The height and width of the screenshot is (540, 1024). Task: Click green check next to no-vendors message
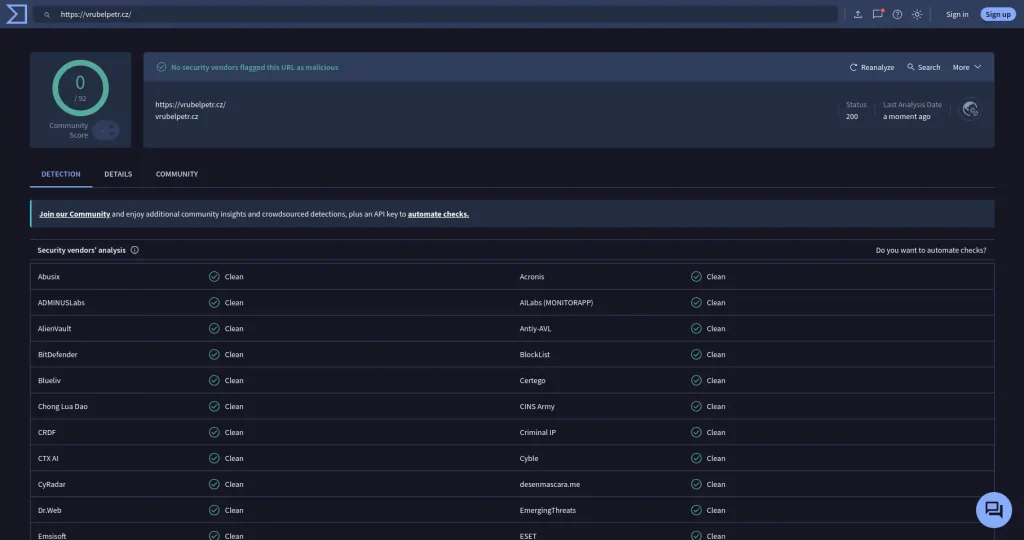pos(161,67)
